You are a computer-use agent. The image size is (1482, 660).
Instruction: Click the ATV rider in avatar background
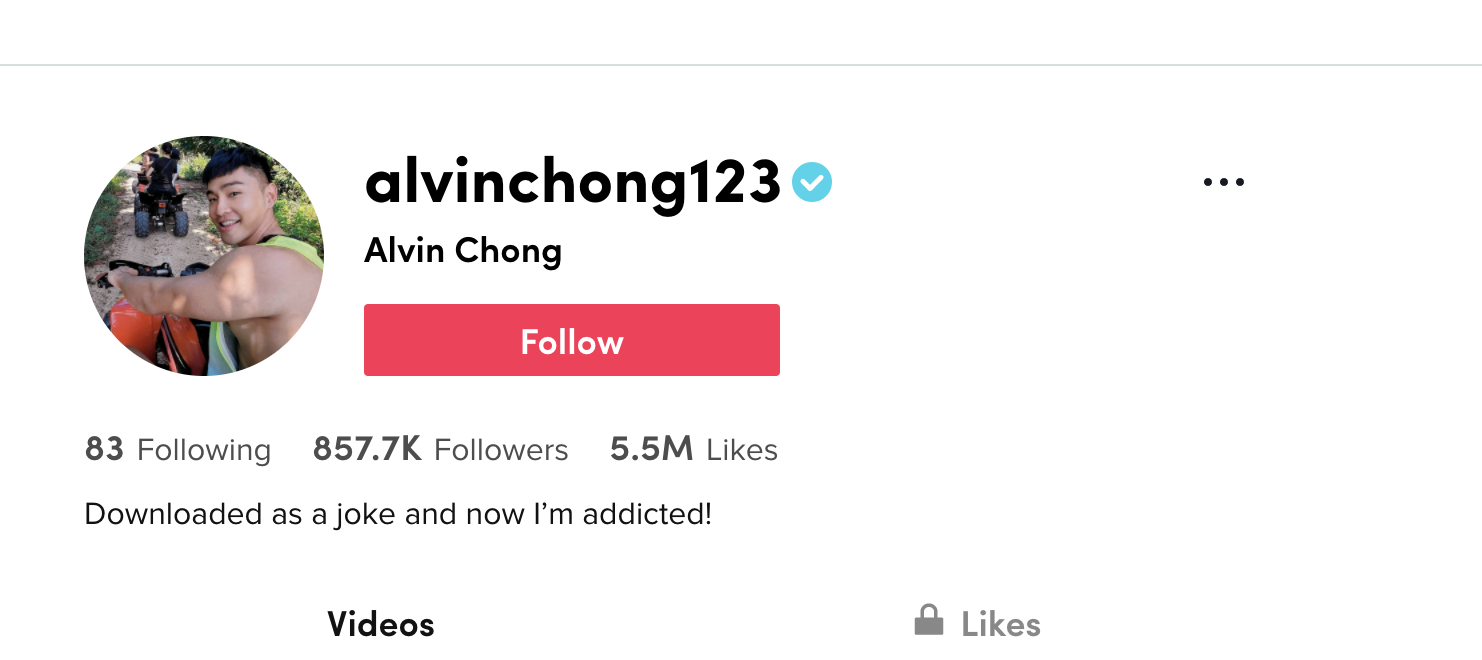click(160, 190)
